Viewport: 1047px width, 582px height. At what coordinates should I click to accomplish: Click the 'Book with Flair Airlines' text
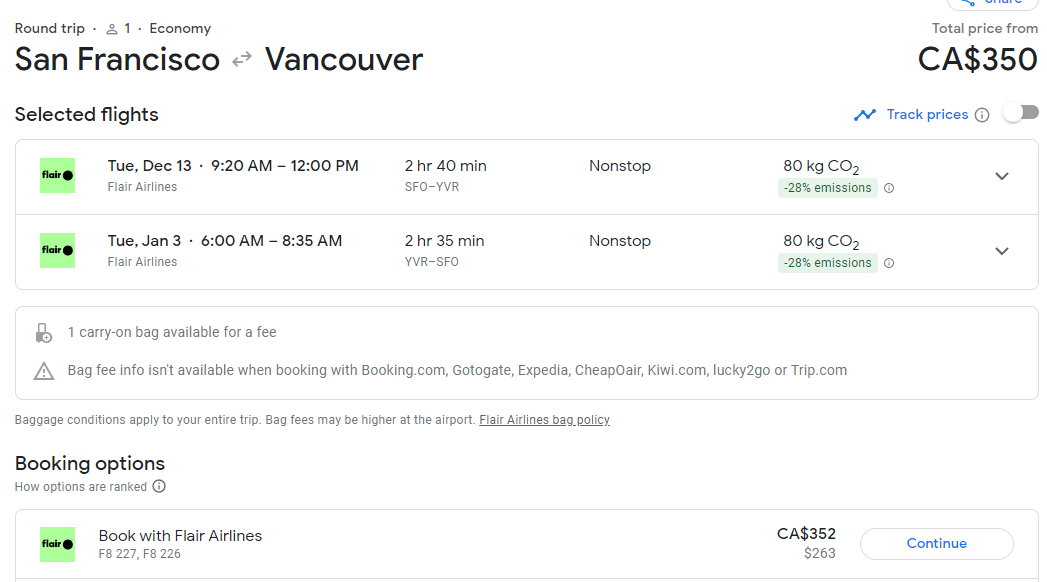point(180,536)
